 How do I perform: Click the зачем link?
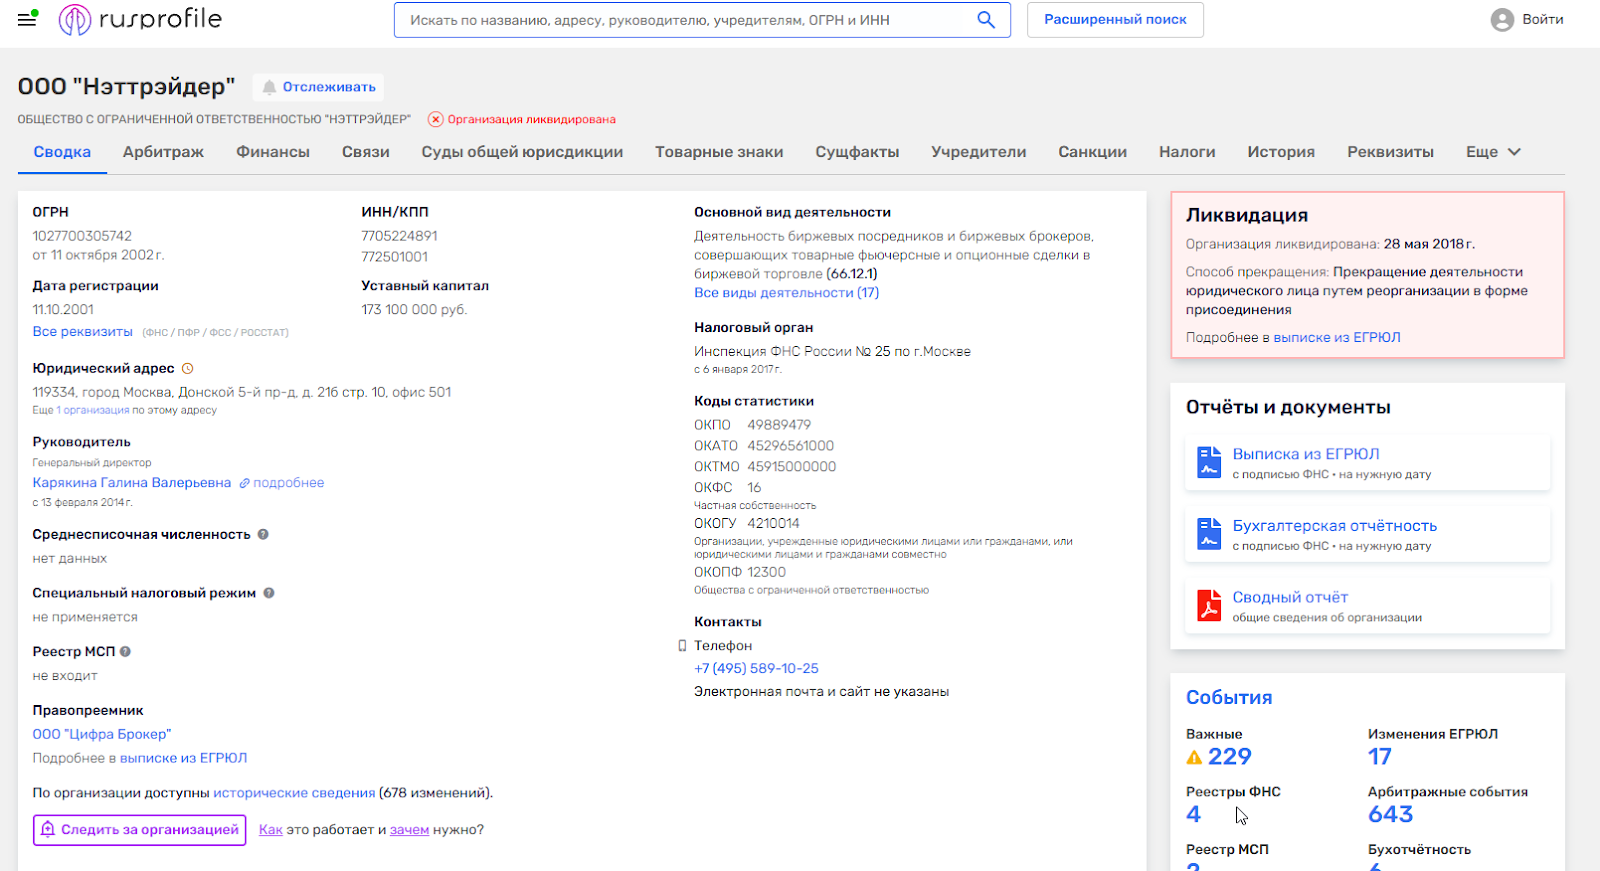(409, 830)
